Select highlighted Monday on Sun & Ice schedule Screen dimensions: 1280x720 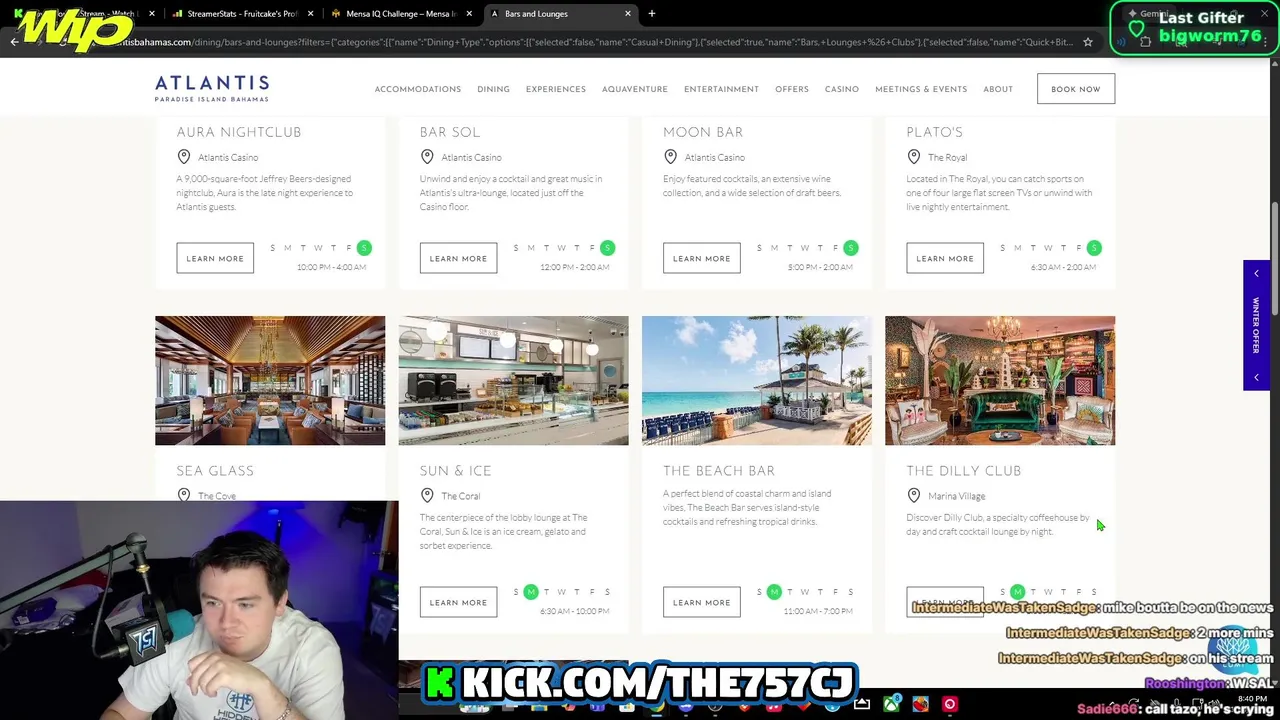[x=531, y=592]
